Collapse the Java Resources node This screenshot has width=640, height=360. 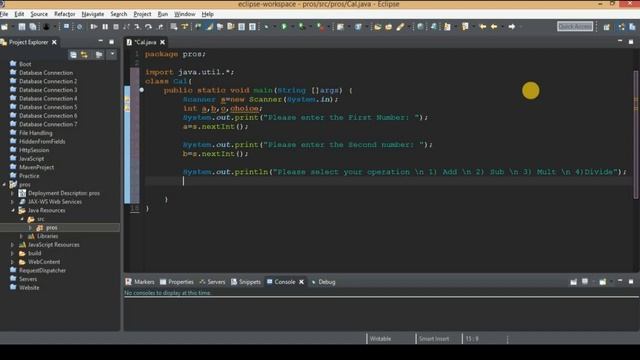(x=13, y=210)
